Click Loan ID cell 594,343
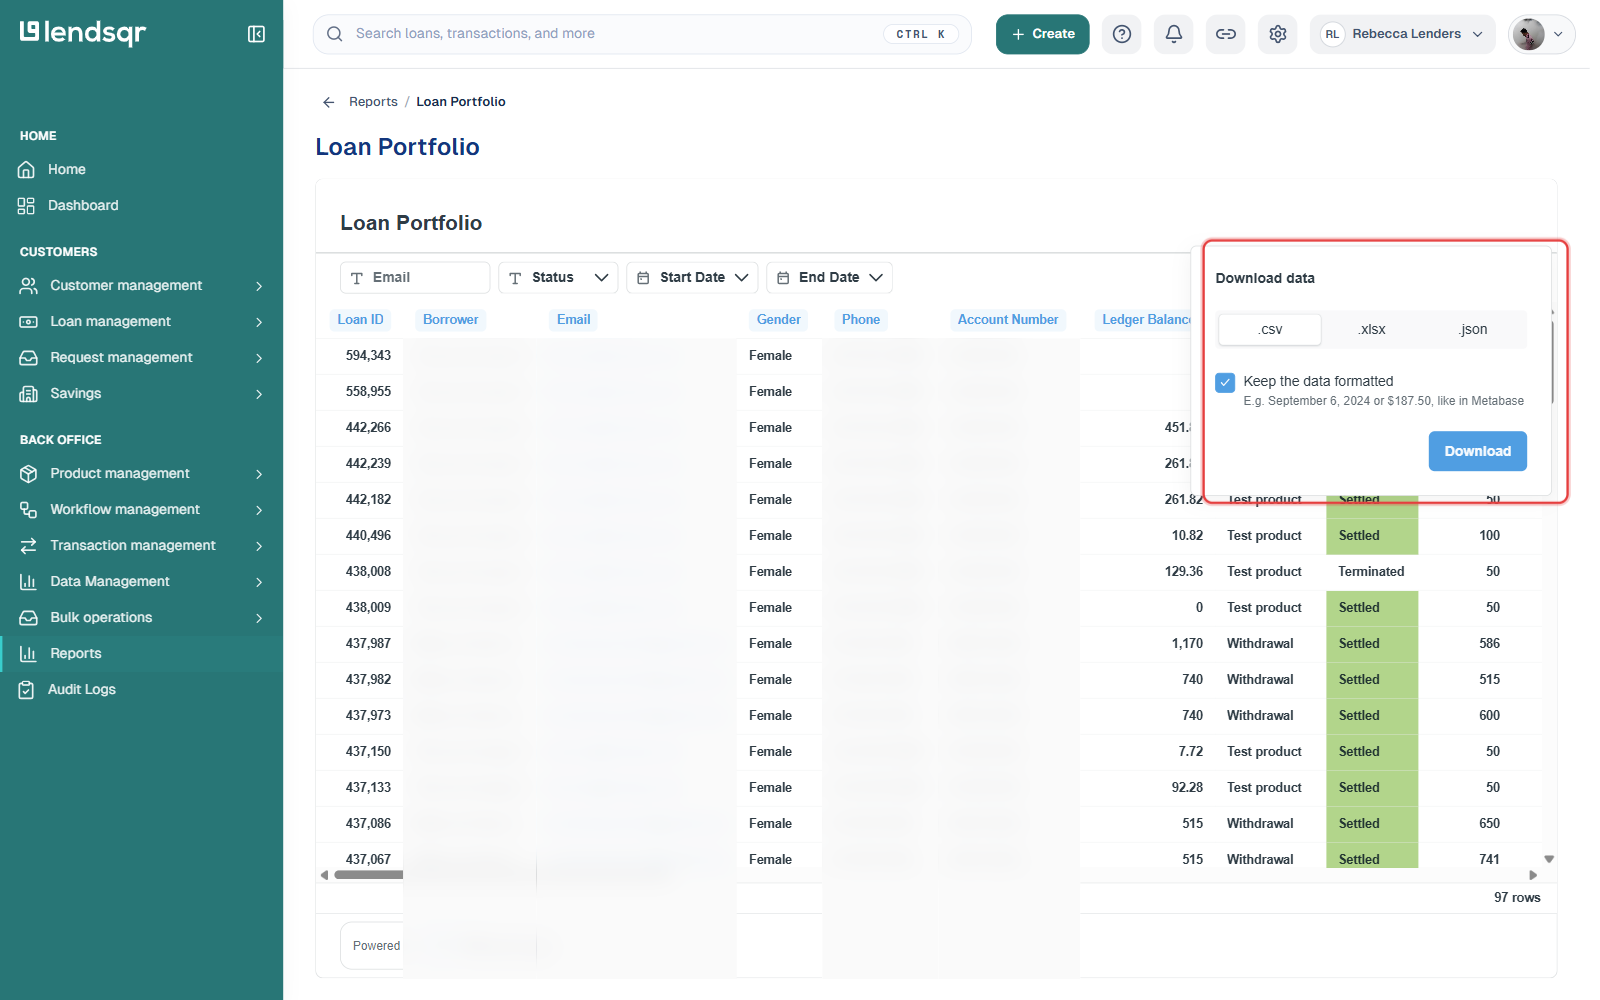 click(368, 356)
